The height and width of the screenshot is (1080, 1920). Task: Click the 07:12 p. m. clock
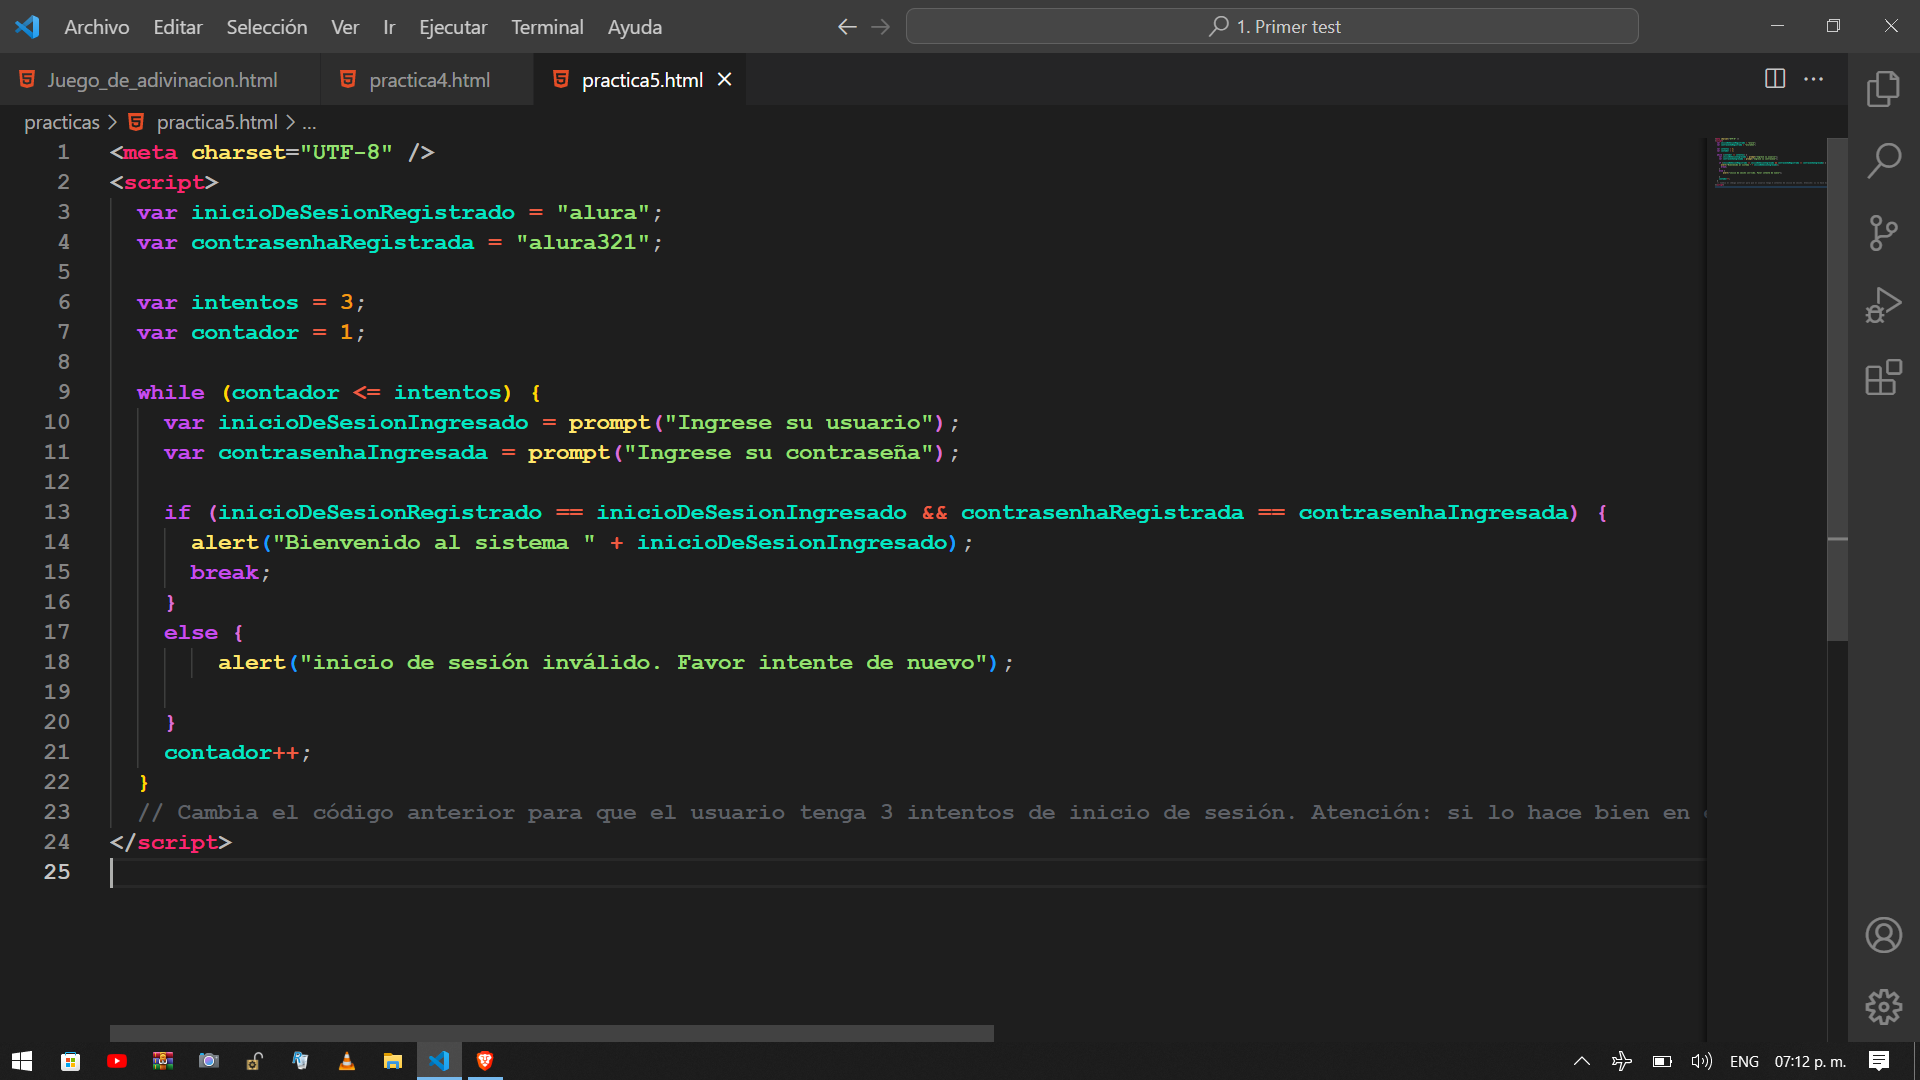coord(1810,1061)
